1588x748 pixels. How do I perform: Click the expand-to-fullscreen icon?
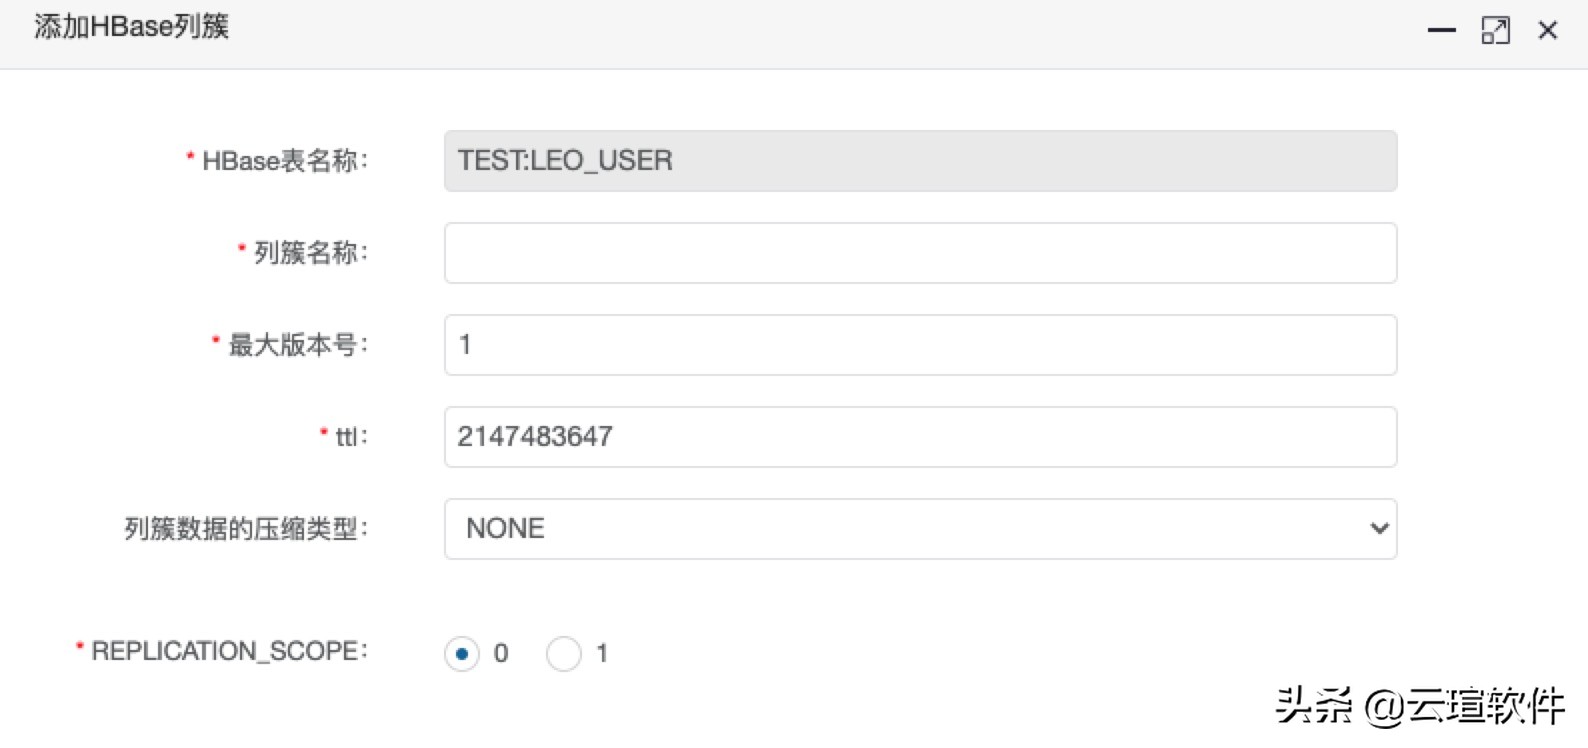pos(1494,31)
